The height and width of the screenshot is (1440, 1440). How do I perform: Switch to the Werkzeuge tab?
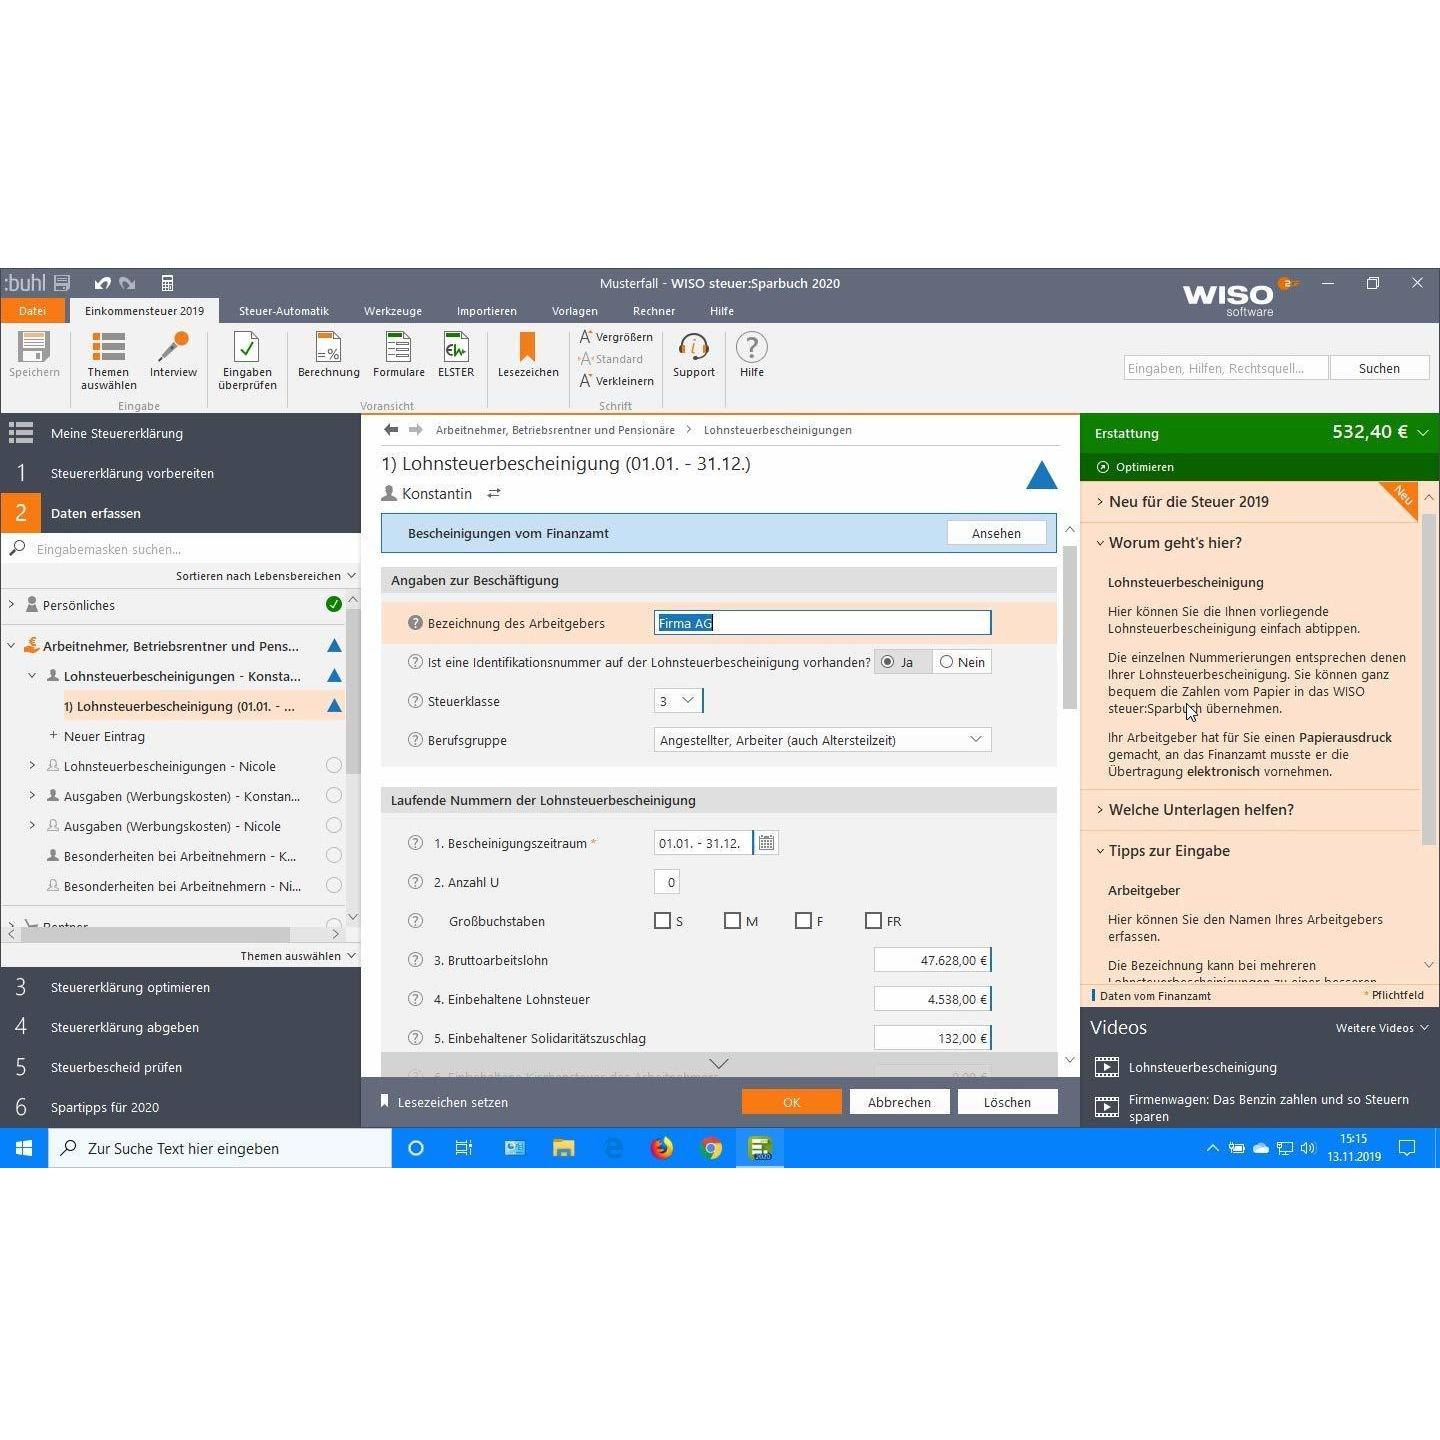click(393, 311)
